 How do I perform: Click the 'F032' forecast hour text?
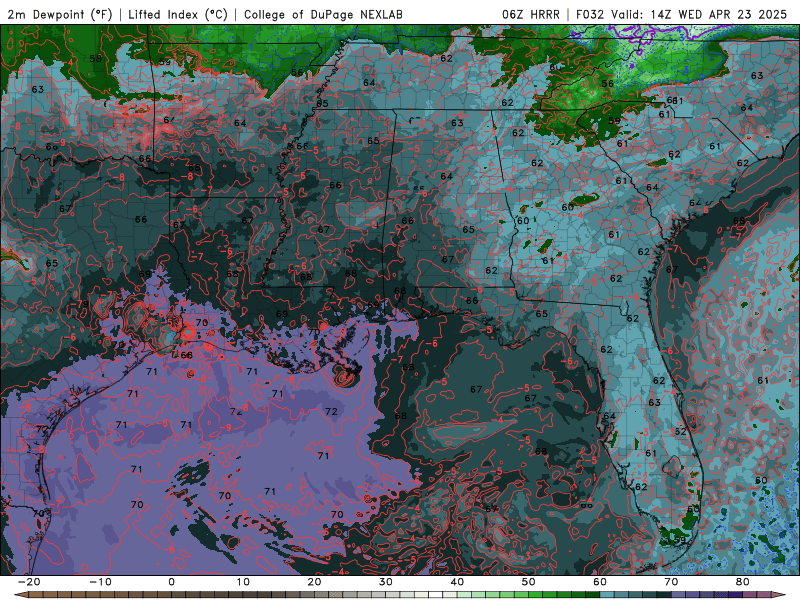coord(590,14)
